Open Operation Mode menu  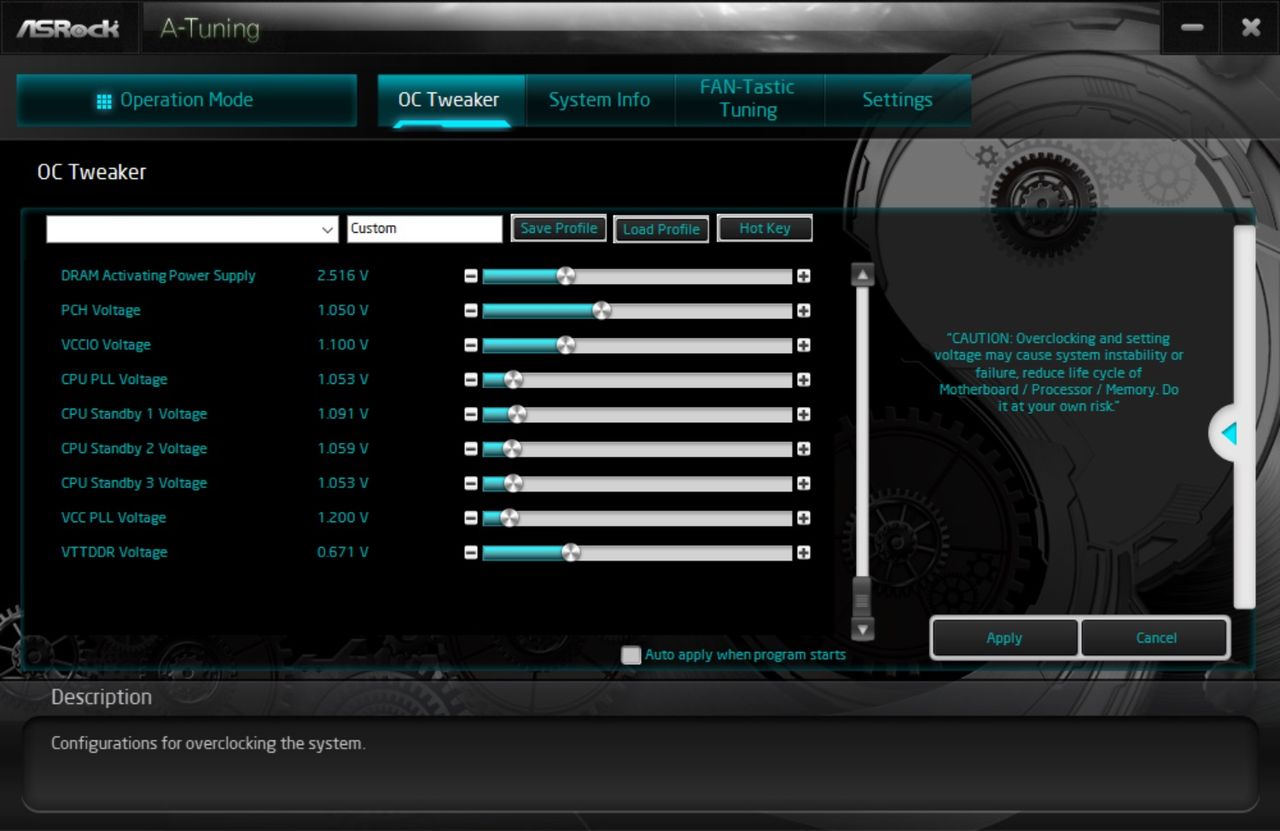[187, 100]
